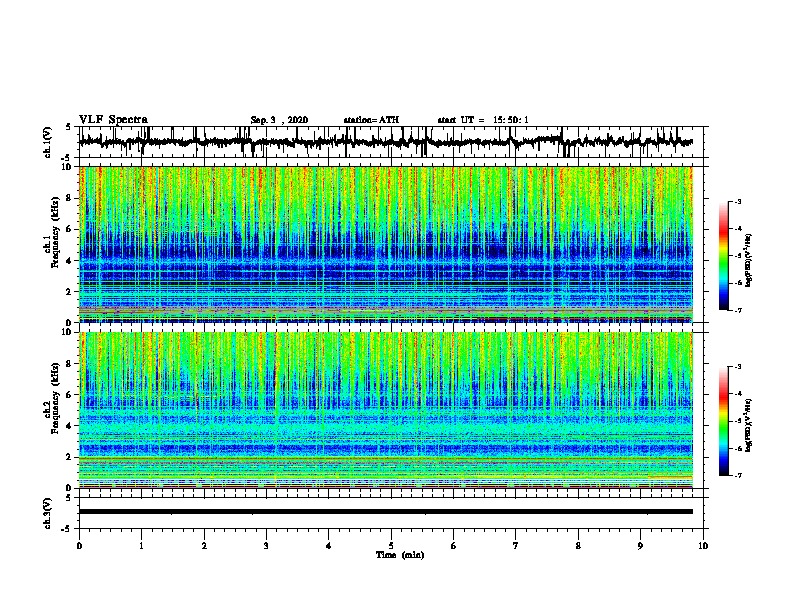Click the "-3" tick on the upper colorbar
Viewport: 792px width, 612px height.
738,201
